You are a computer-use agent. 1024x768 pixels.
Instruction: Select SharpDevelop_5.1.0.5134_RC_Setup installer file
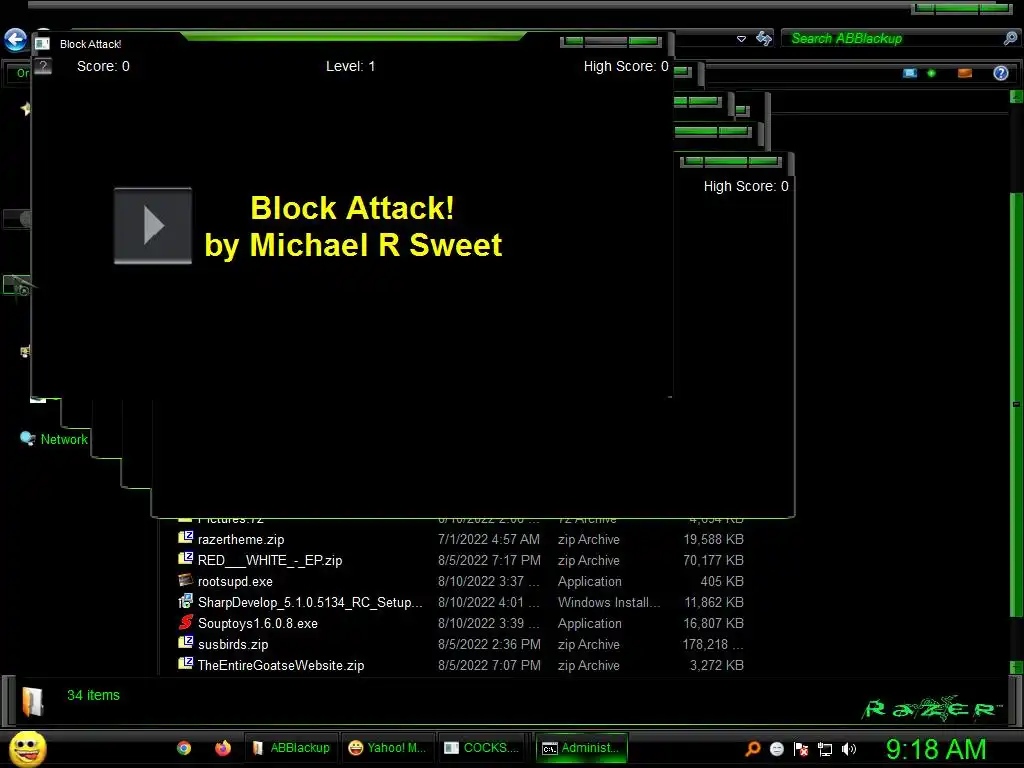[310, 602]
